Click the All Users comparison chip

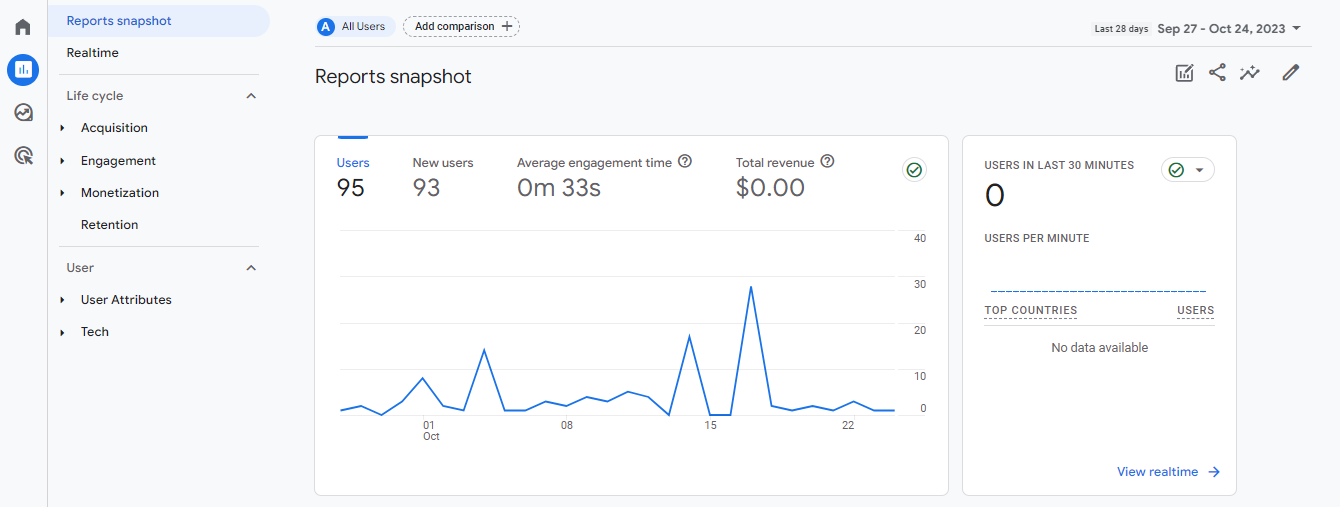(356, 27)
